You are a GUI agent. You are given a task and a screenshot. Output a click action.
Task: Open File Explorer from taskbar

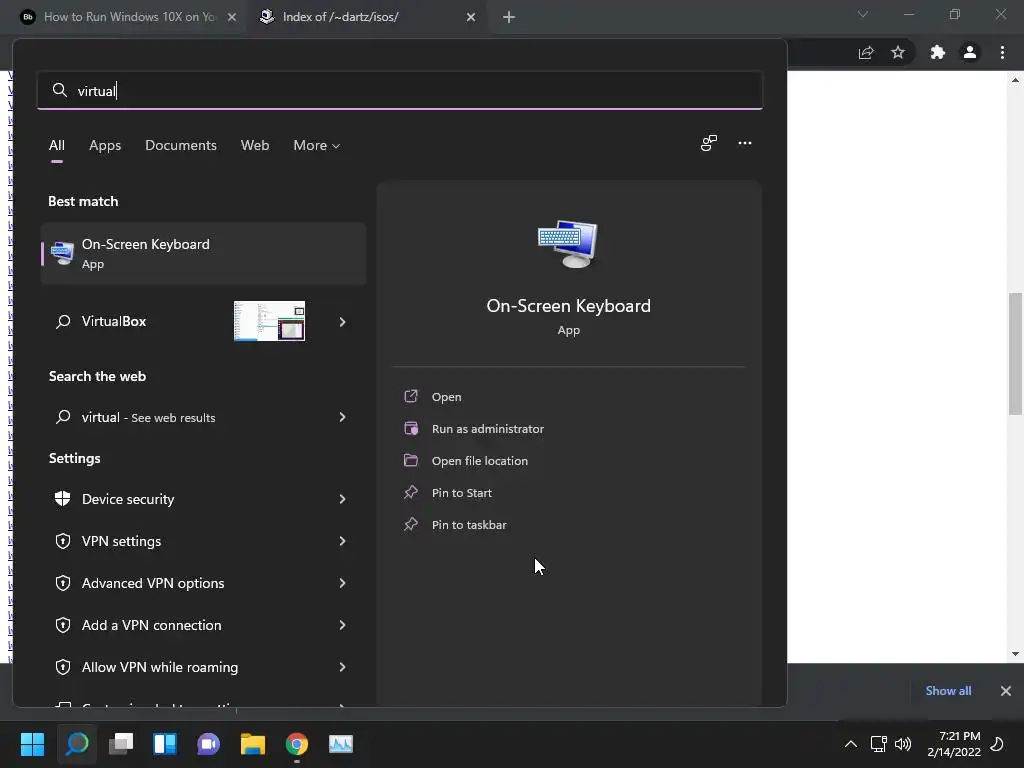coord(253,744)
